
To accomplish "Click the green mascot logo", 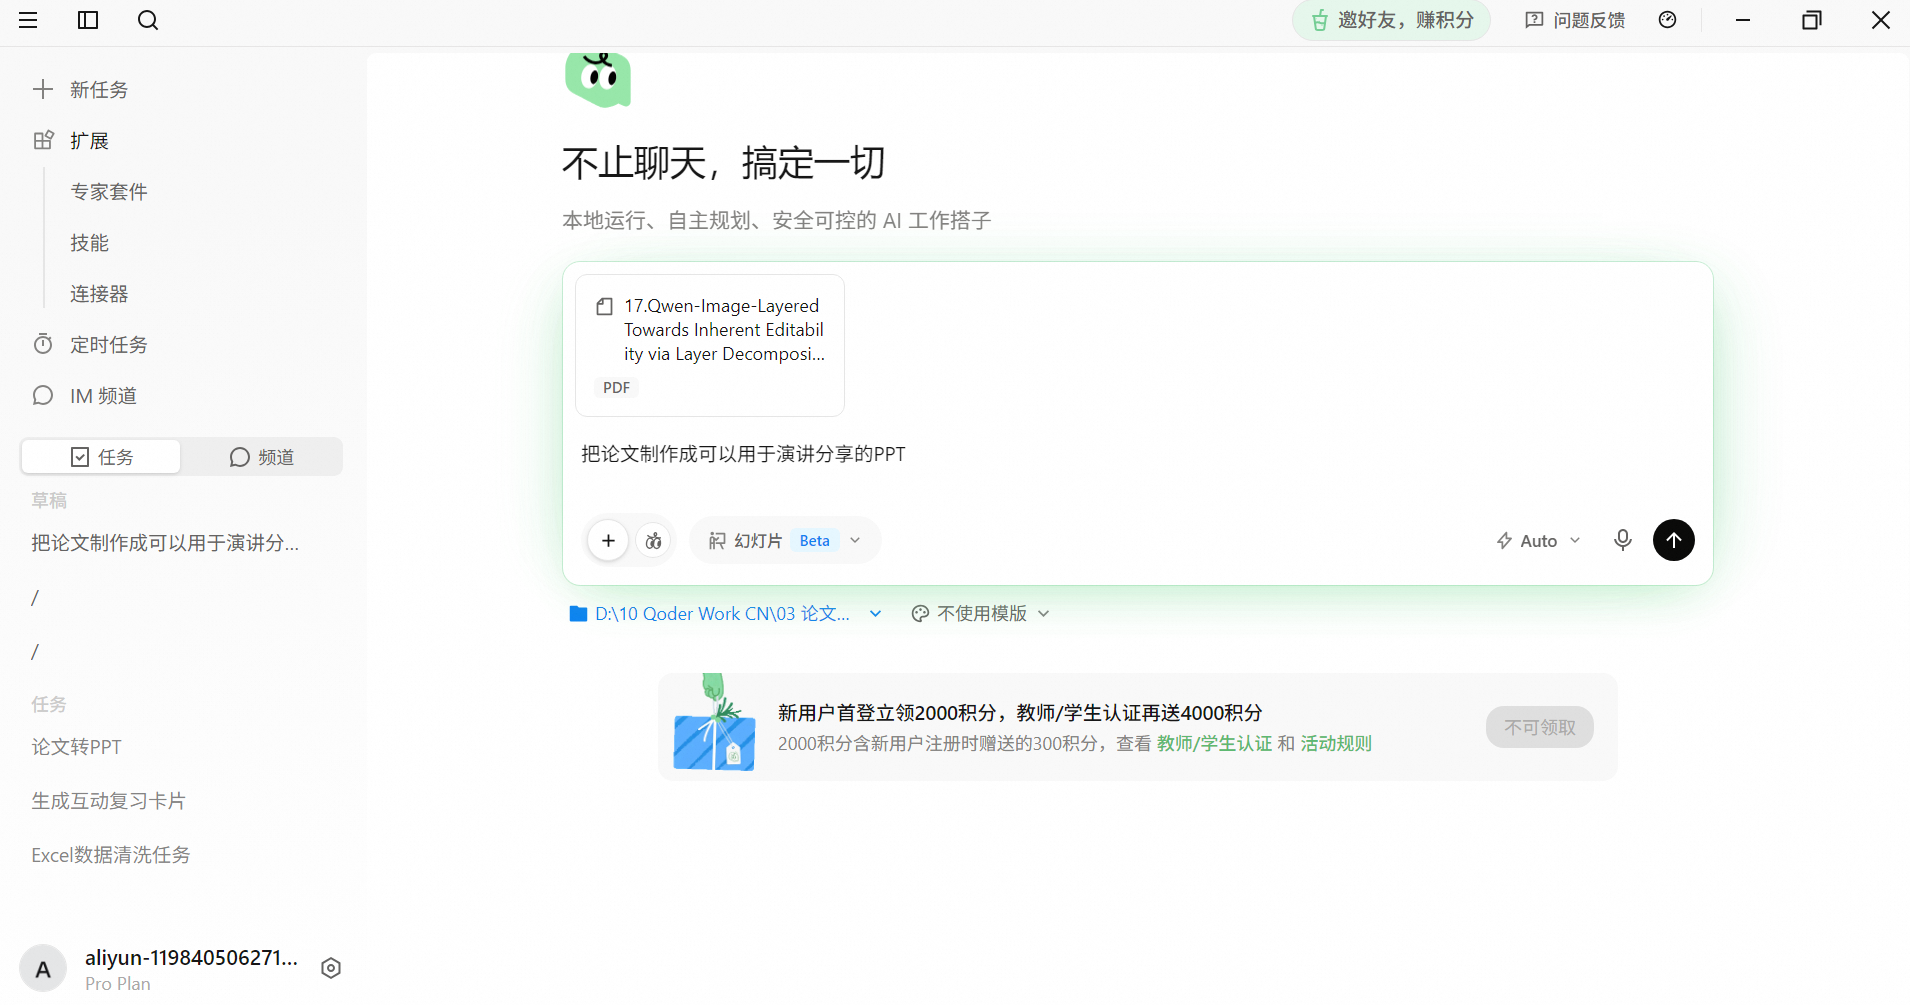I will [x=598, y=78].
